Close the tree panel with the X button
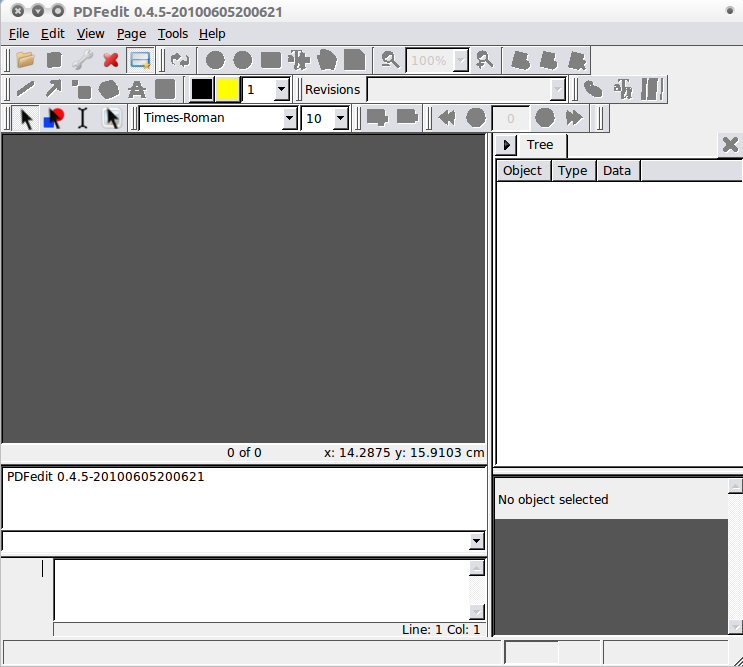Screen dimensions: 743x667 (x=730, y=144)
